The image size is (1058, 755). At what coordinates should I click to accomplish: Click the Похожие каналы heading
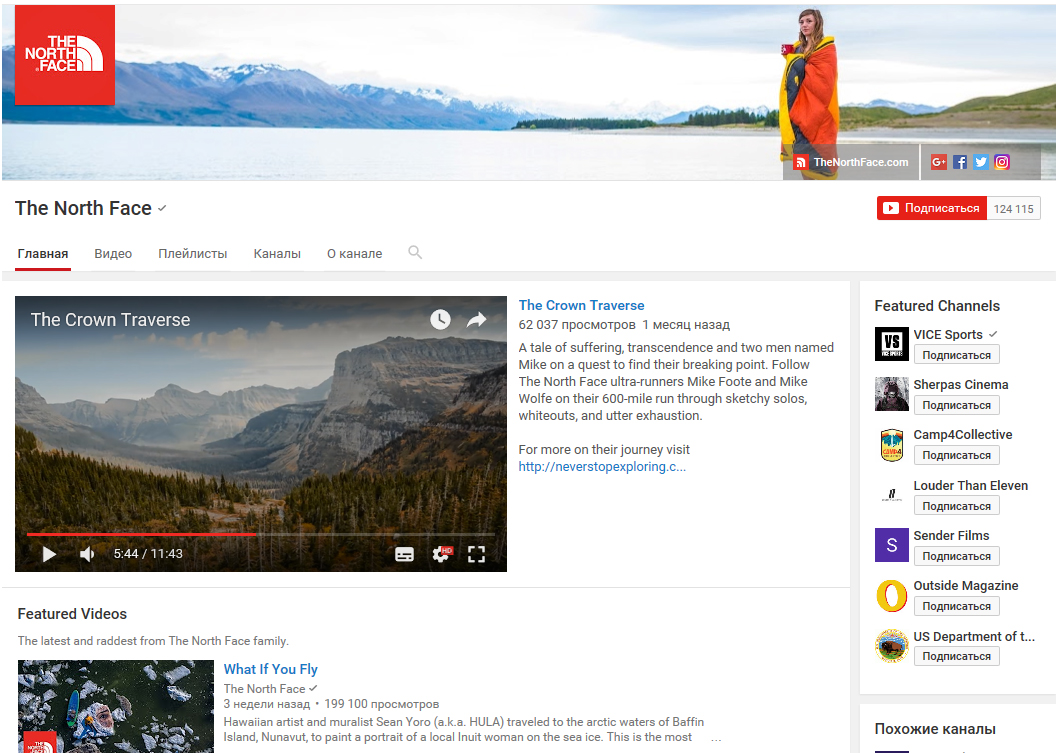pos(935,729)
